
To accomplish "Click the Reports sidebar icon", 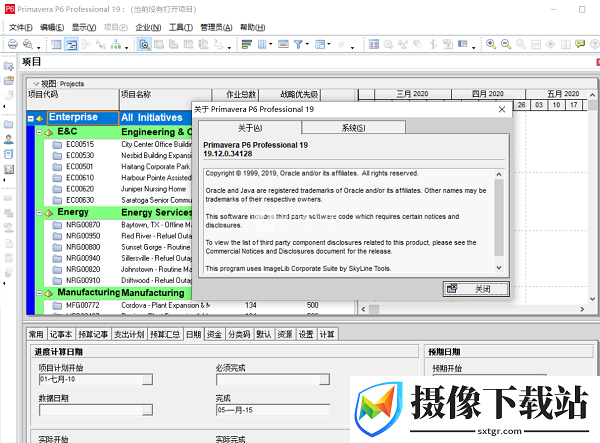I will tap(8, 154).
